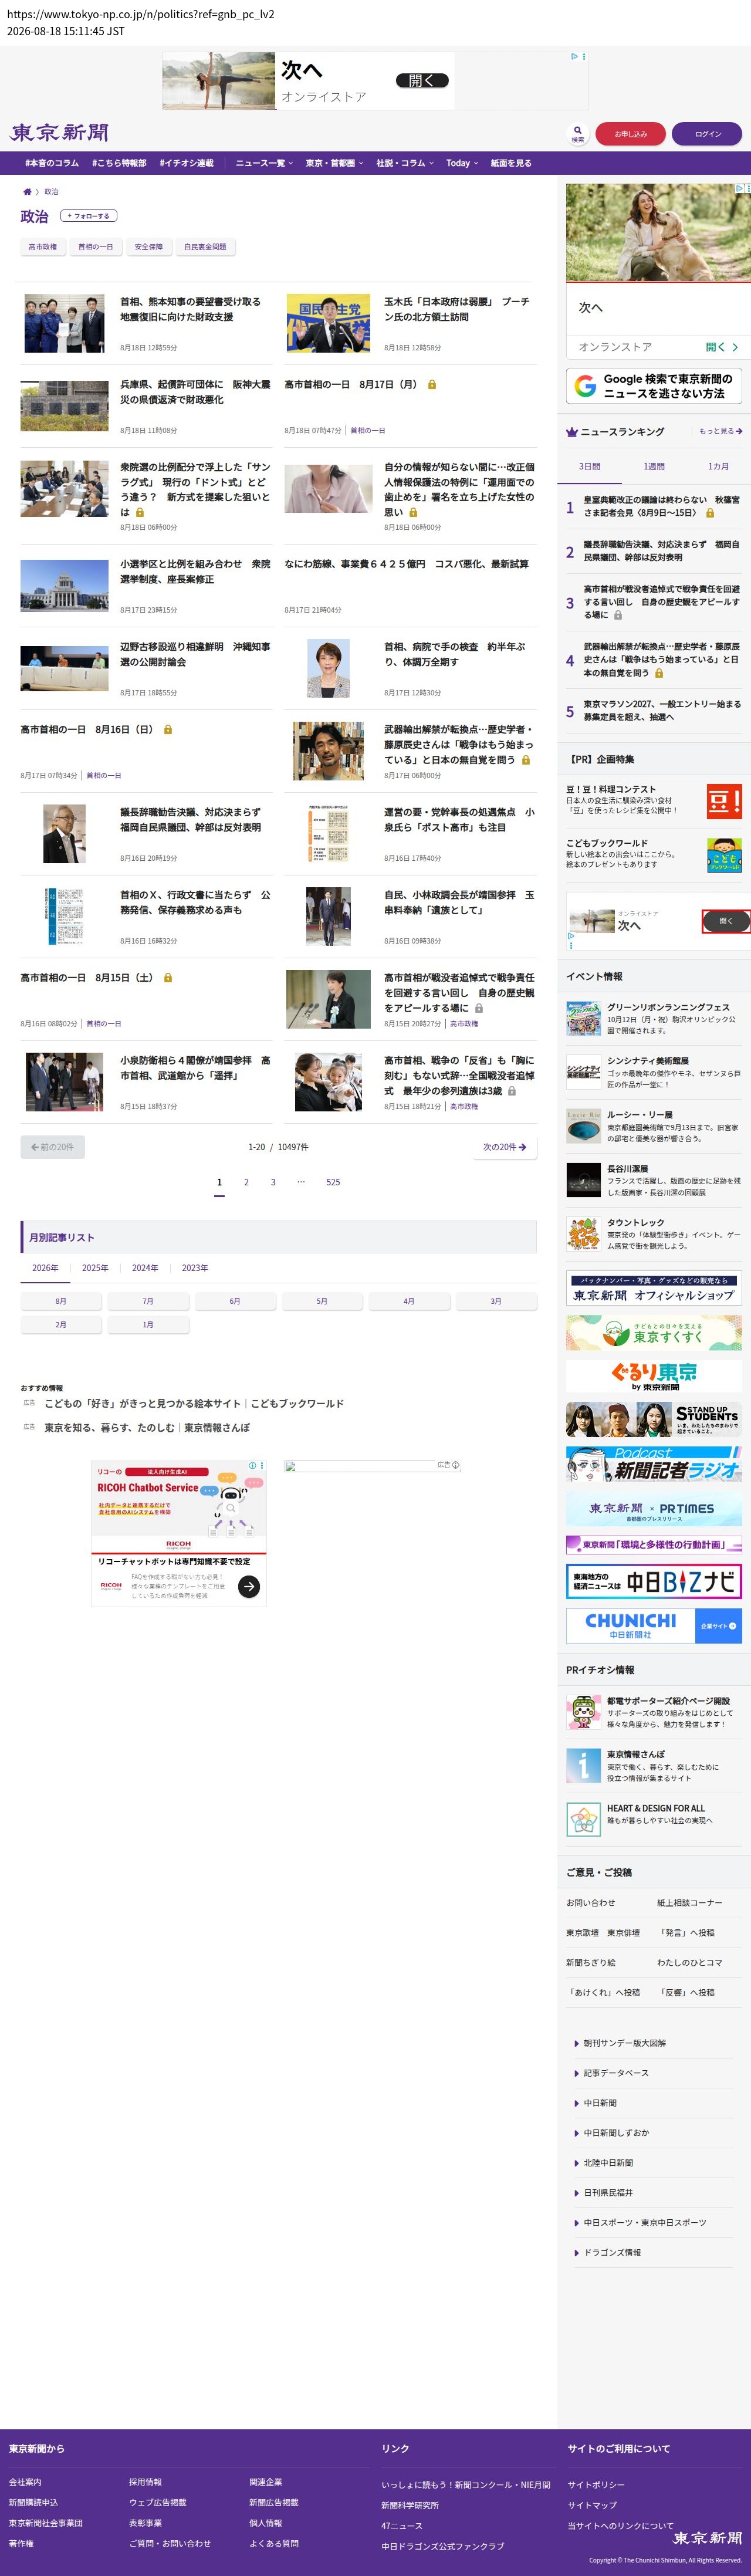Image resolution: width=751 pixels, height=2576 pixels.
Task: Open the 7月 monthly article list
Action: tap(148, 1301)
